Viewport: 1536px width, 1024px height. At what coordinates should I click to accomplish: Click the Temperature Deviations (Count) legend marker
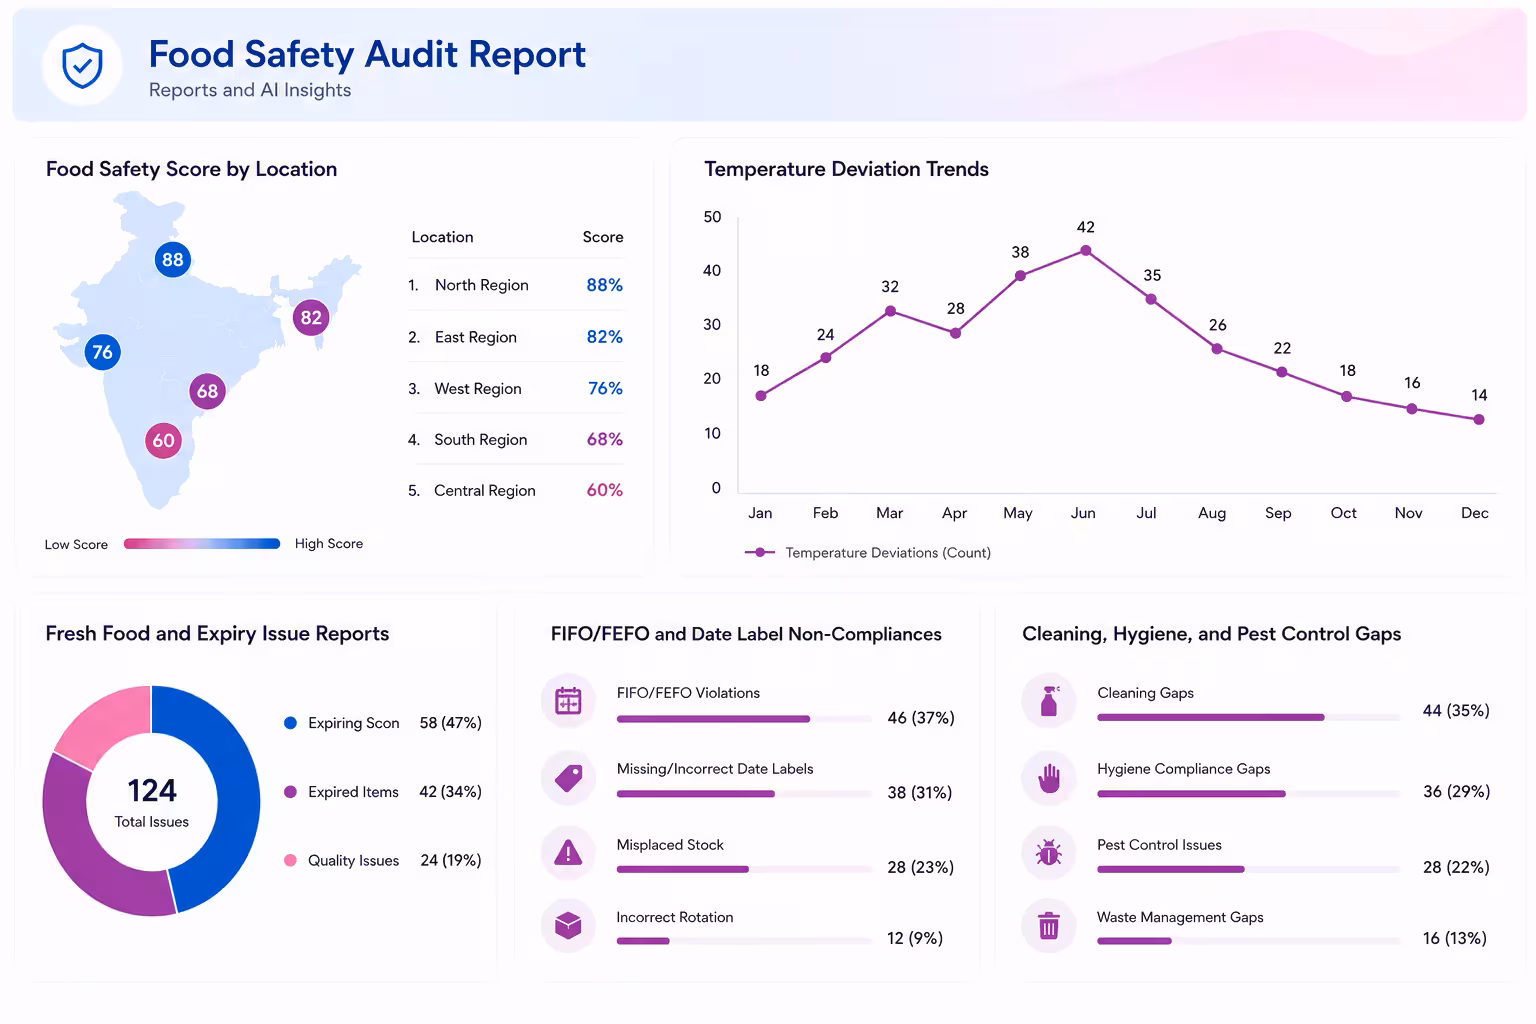tap(760, 552)
